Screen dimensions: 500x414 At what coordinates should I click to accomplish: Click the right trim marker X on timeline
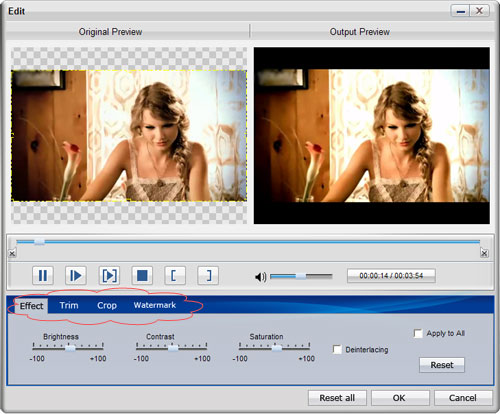pos(484,253)
